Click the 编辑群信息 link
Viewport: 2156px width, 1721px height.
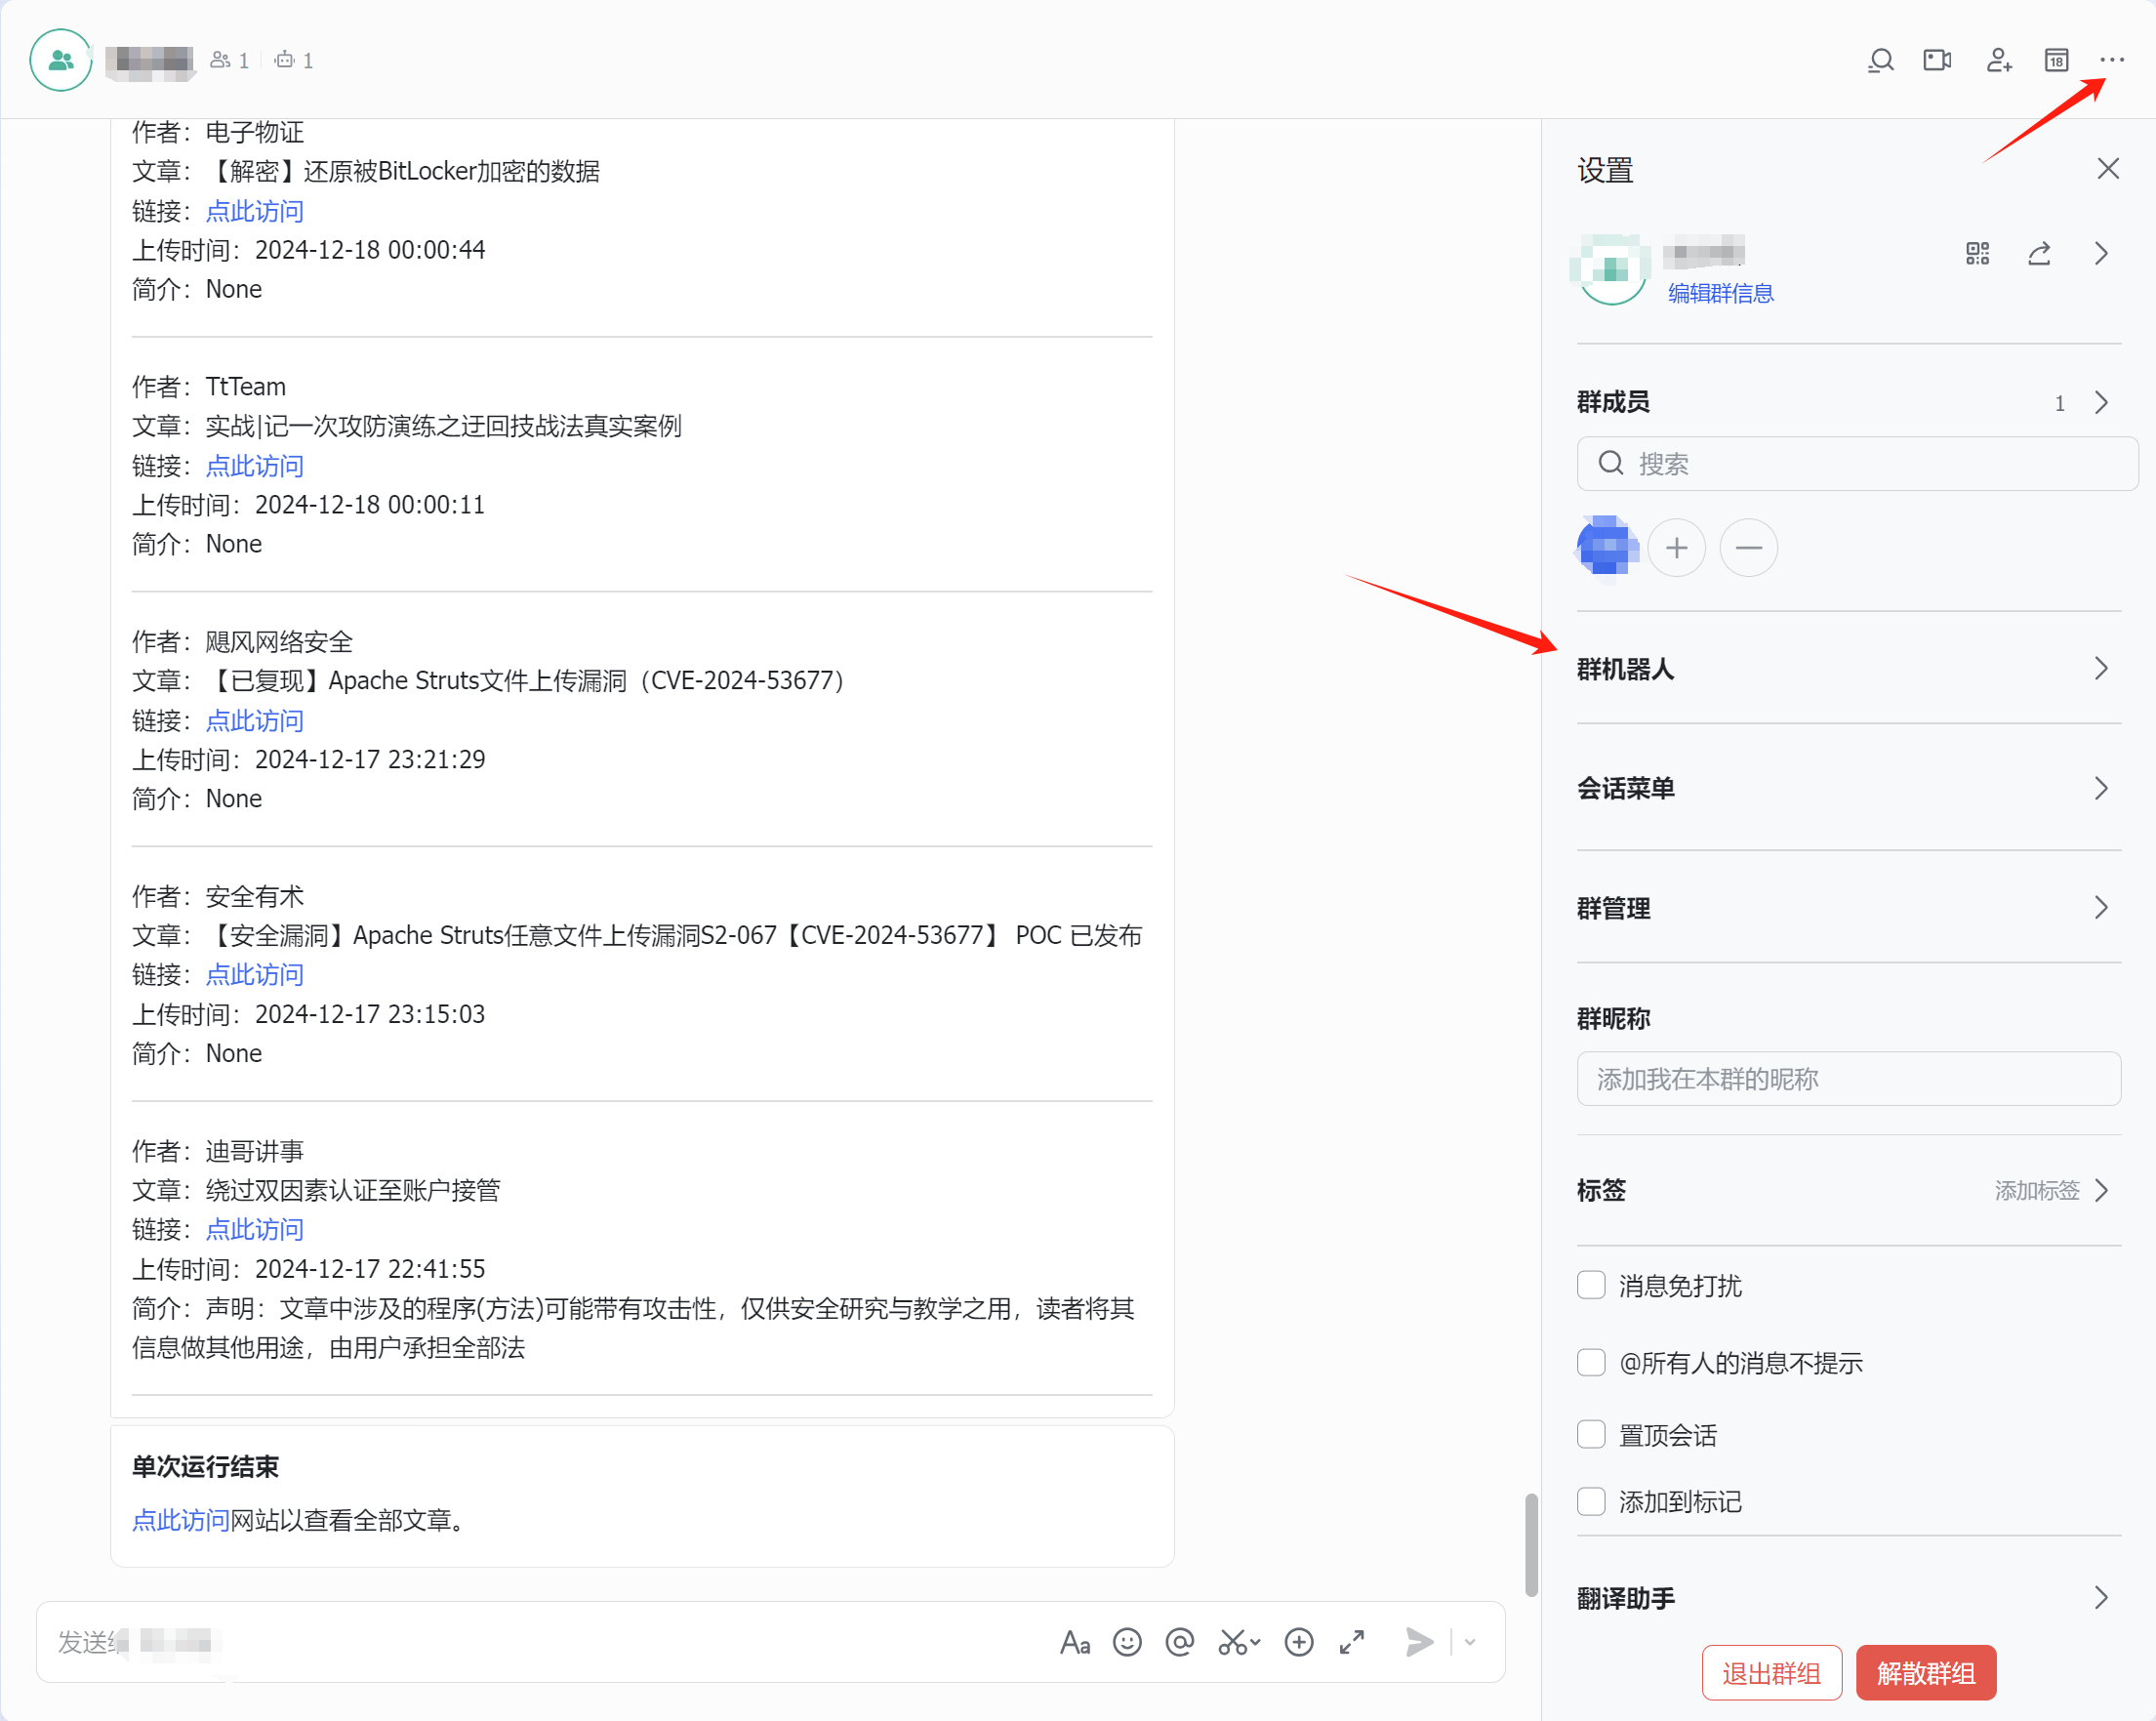(x=1720, y=293)
